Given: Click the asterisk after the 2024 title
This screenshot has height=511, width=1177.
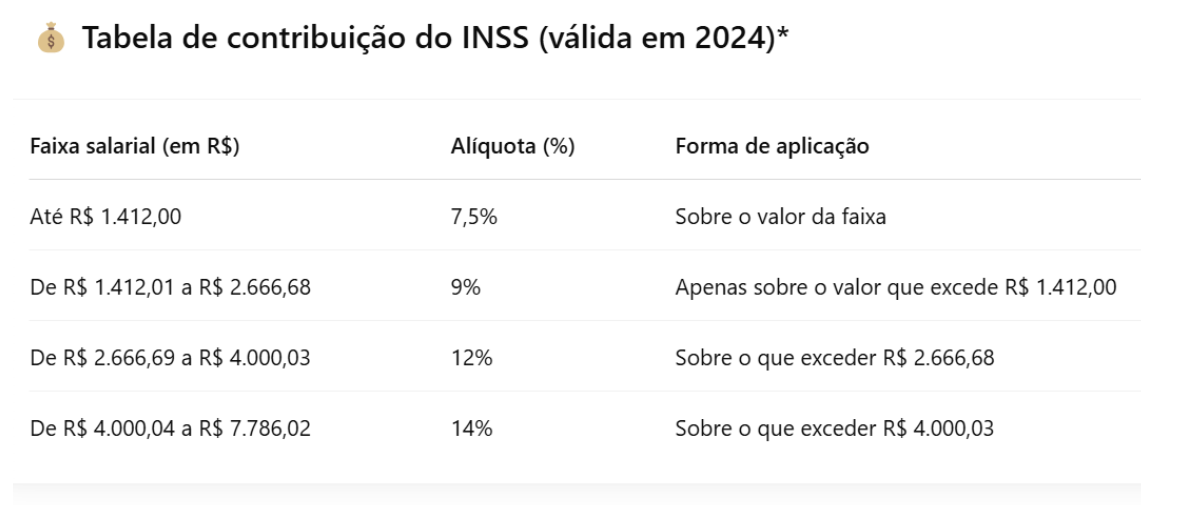Looking at the screenshot, I should (783, 32).
